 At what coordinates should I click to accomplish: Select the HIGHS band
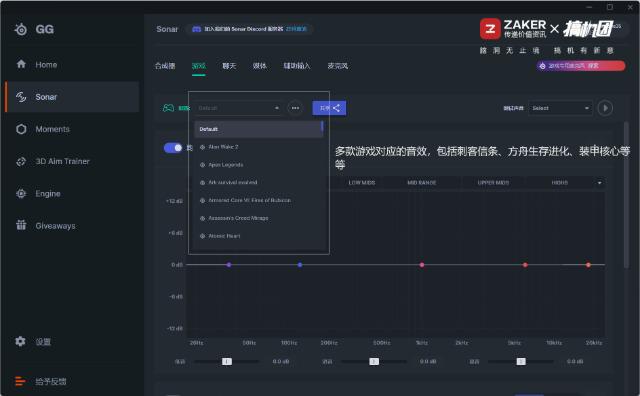560,183
